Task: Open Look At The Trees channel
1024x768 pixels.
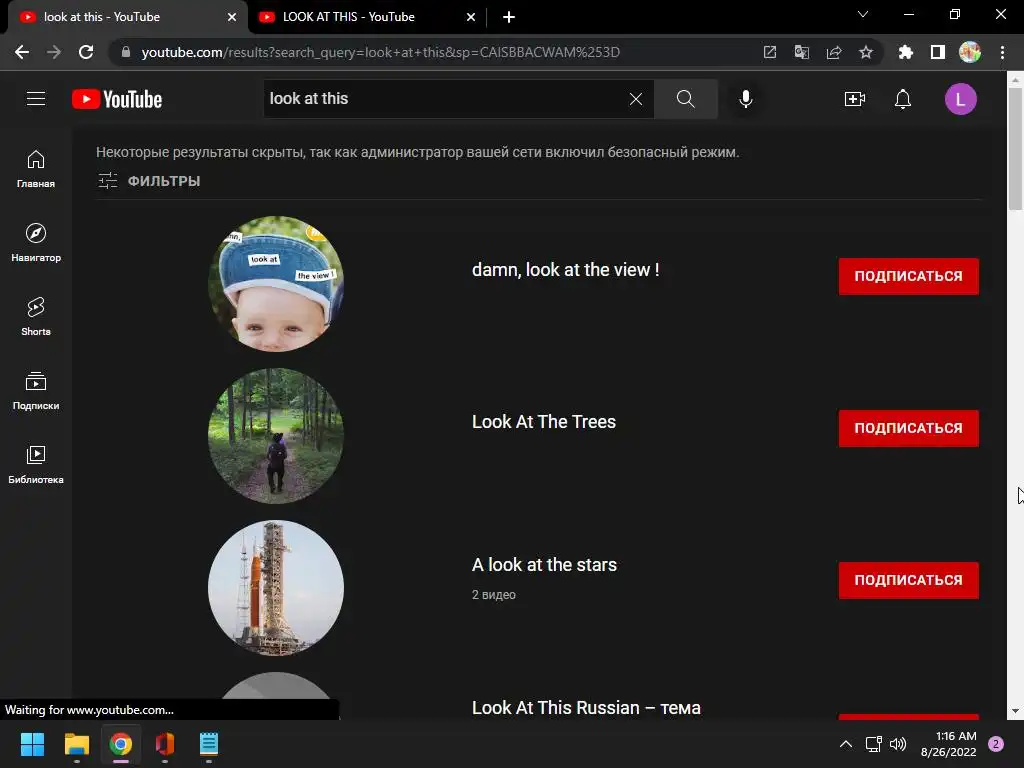Action: [x=543, y=422]
